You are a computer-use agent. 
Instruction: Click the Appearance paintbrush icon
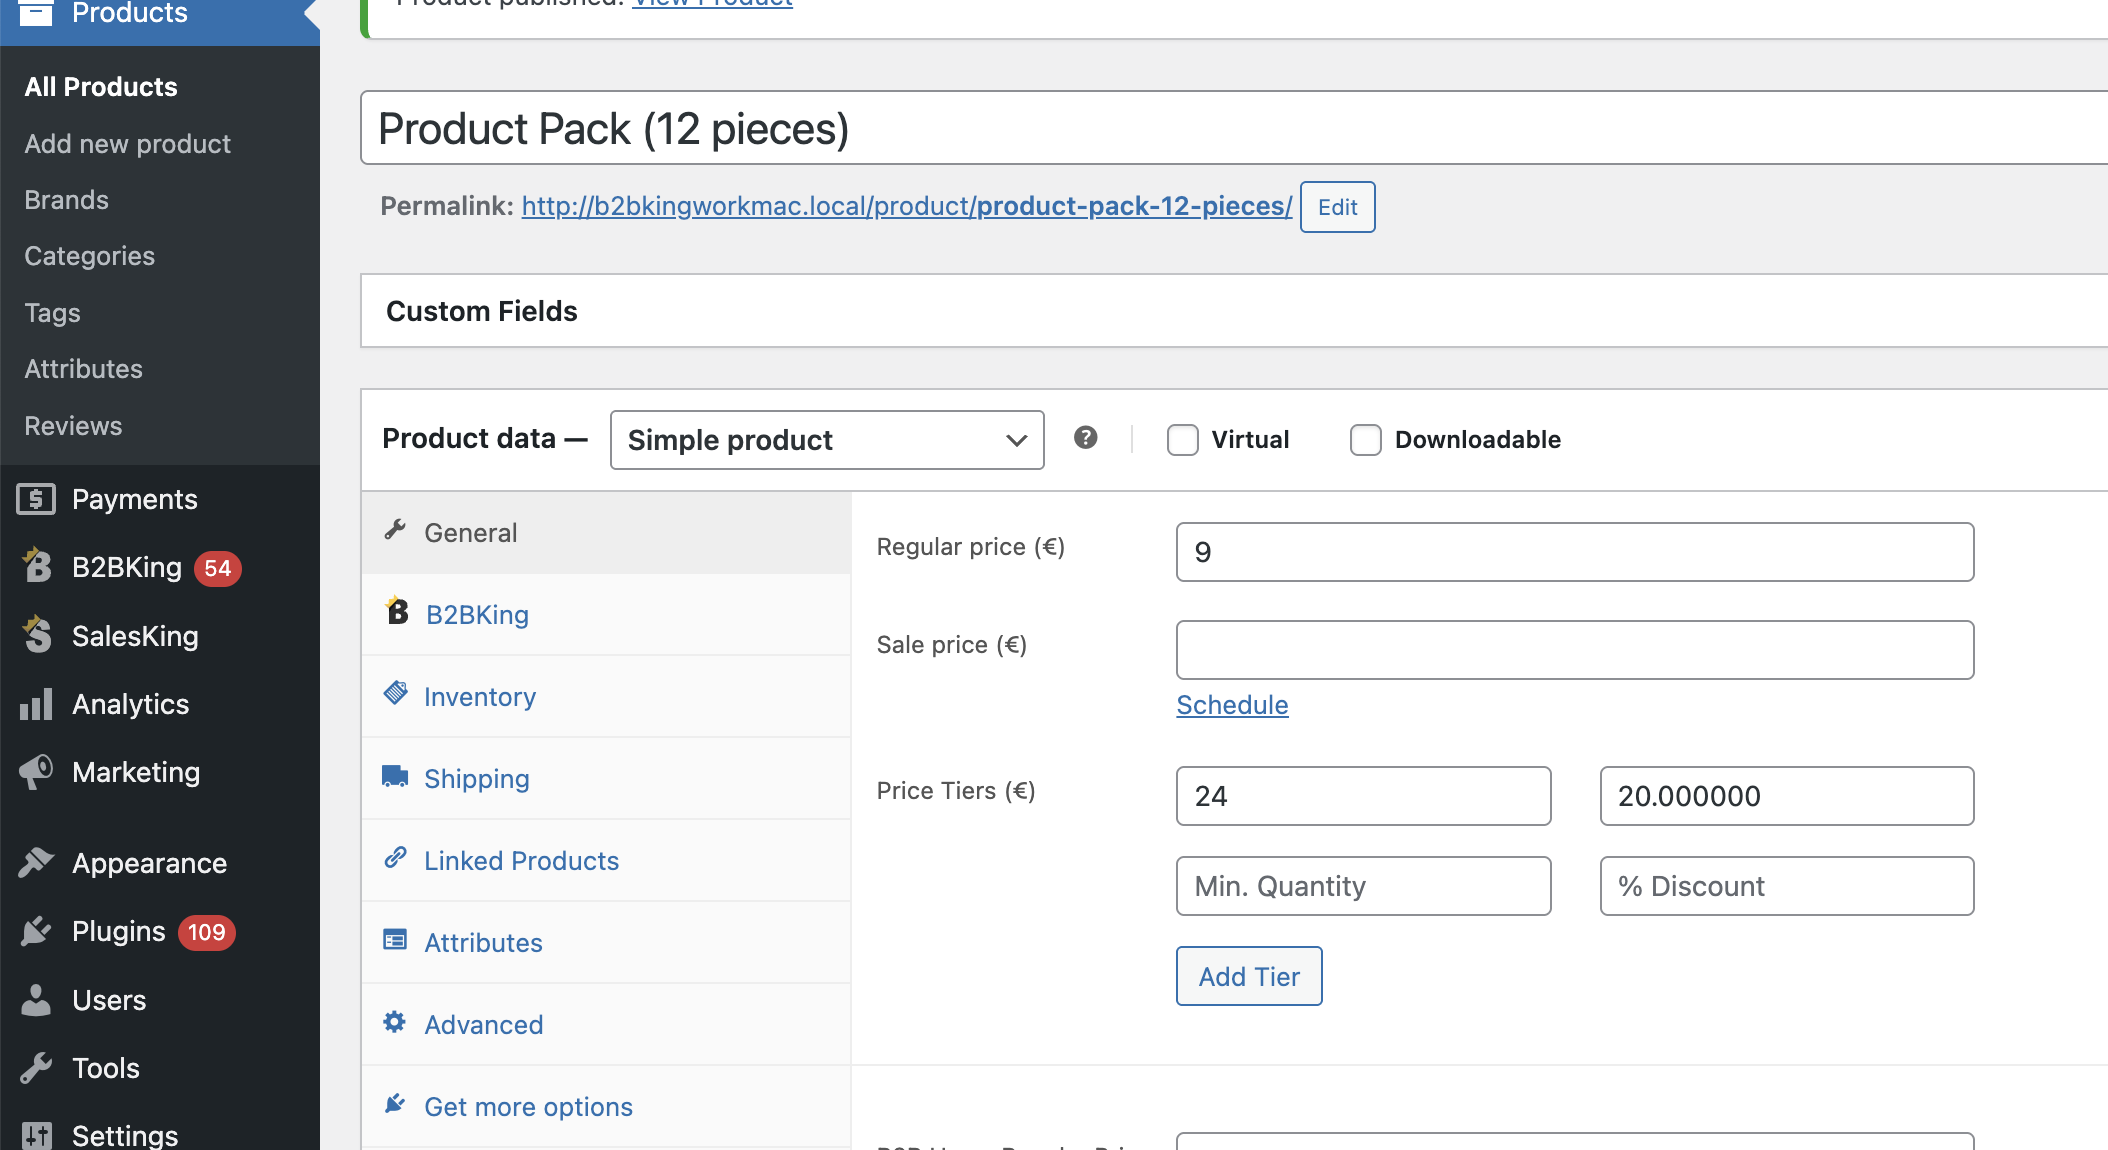click(36, 862)
